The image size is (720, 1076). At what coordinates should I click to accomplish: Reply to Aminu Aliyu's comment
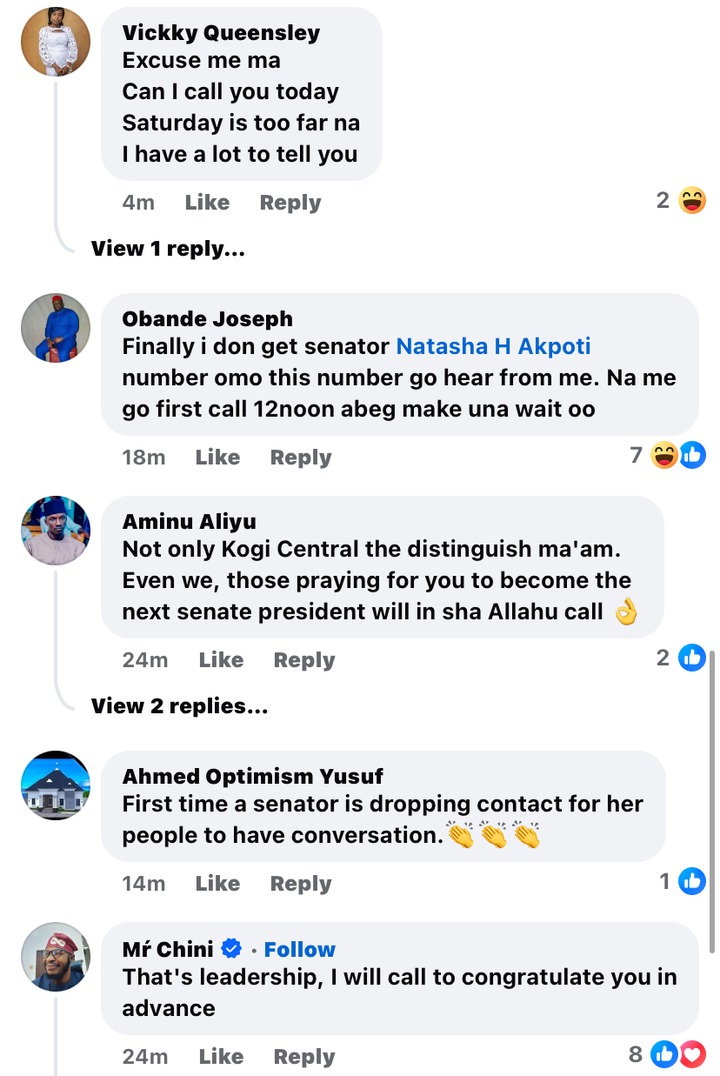(304, 660)
